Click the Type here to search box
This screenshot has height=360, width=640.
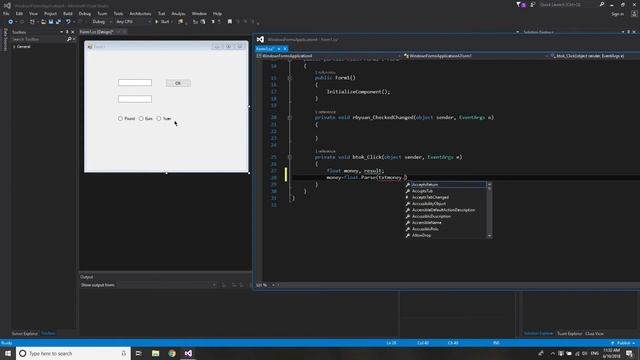(x=73, y=353)
